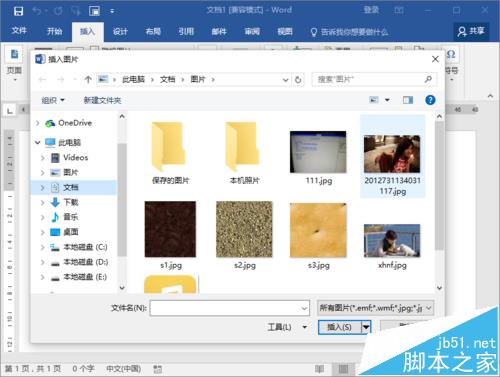The width and height of the screenshot is (500, 377).
Task: Open the address bar history dropdown
Action: click(285, 80)
